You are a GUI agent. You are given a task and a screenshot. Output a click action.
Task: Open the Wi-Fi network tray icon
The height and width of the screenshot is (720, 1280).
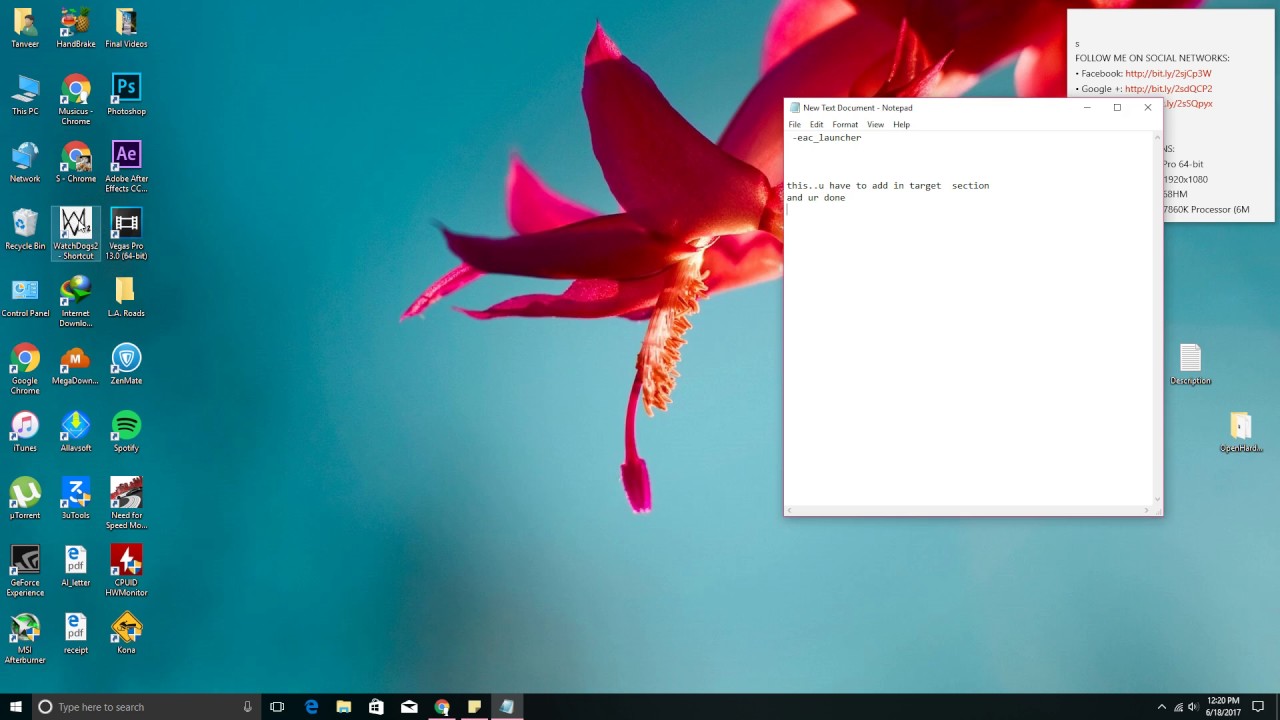click(1178, 707)
